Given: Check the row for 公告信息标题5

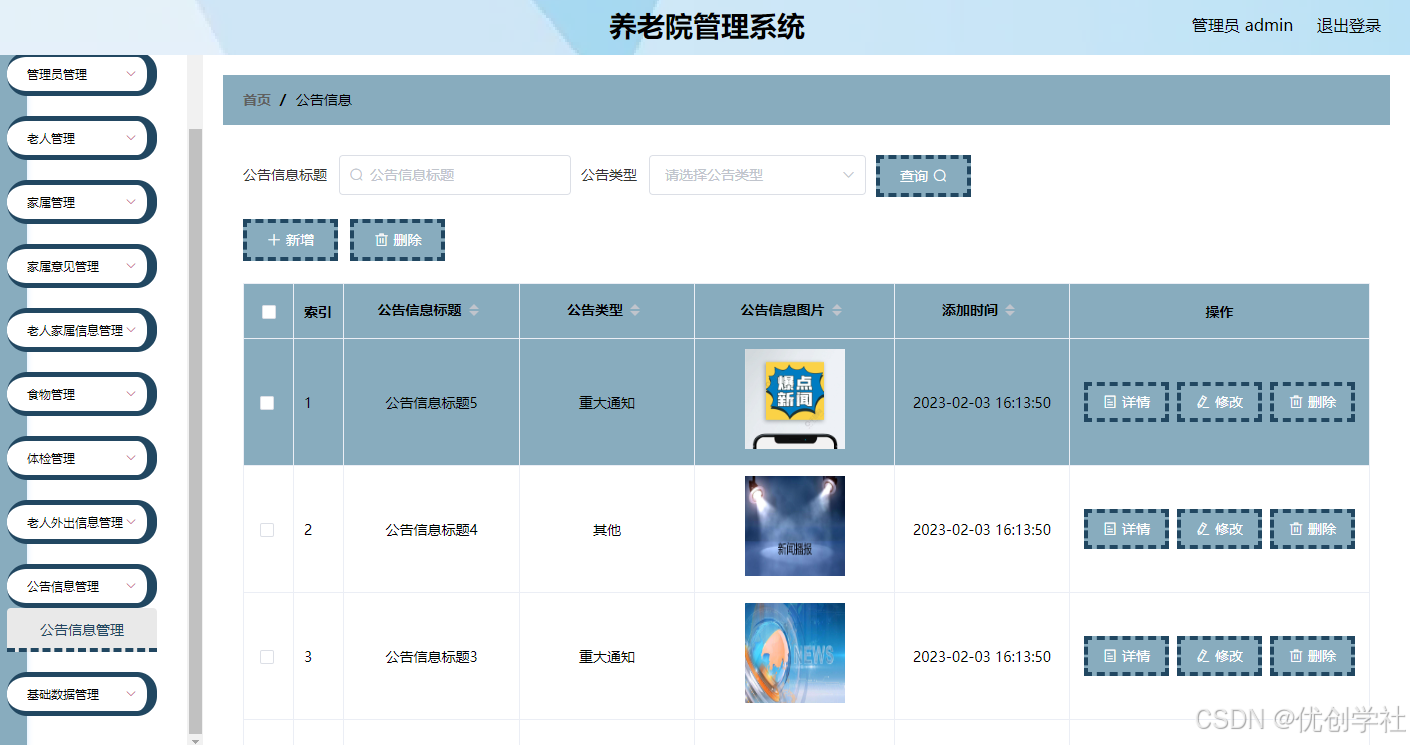Looking at the screenshot, I should pyautogui.click(x=267, y=403).
